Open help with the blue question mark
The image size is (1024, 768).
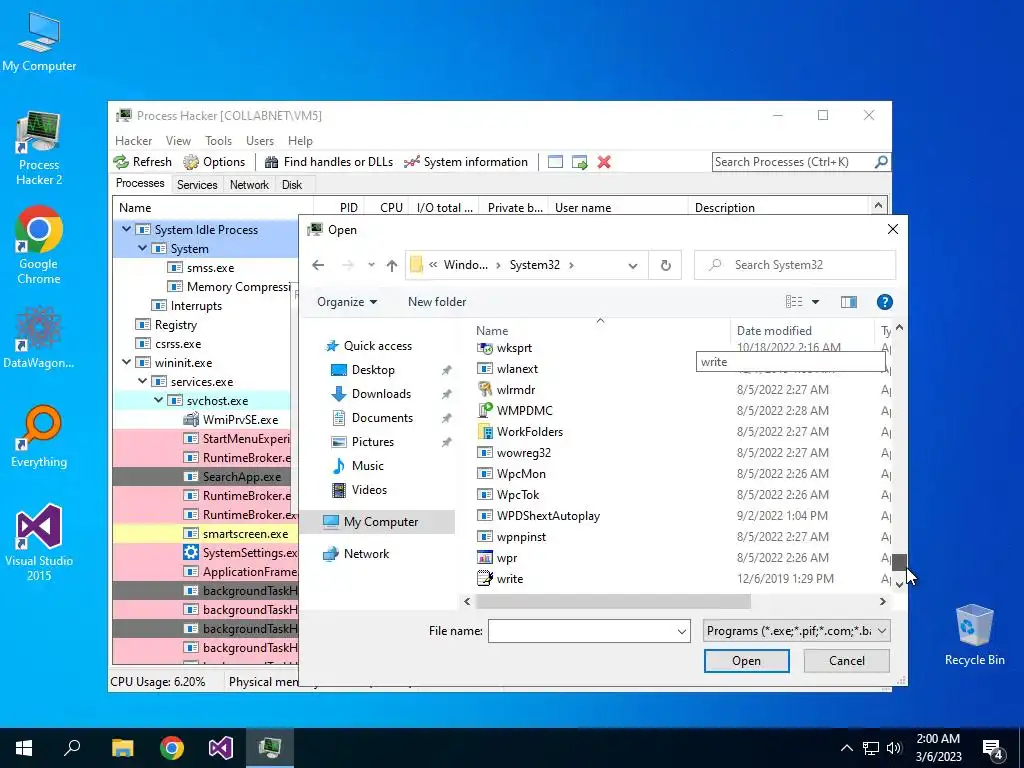[884, 302]
